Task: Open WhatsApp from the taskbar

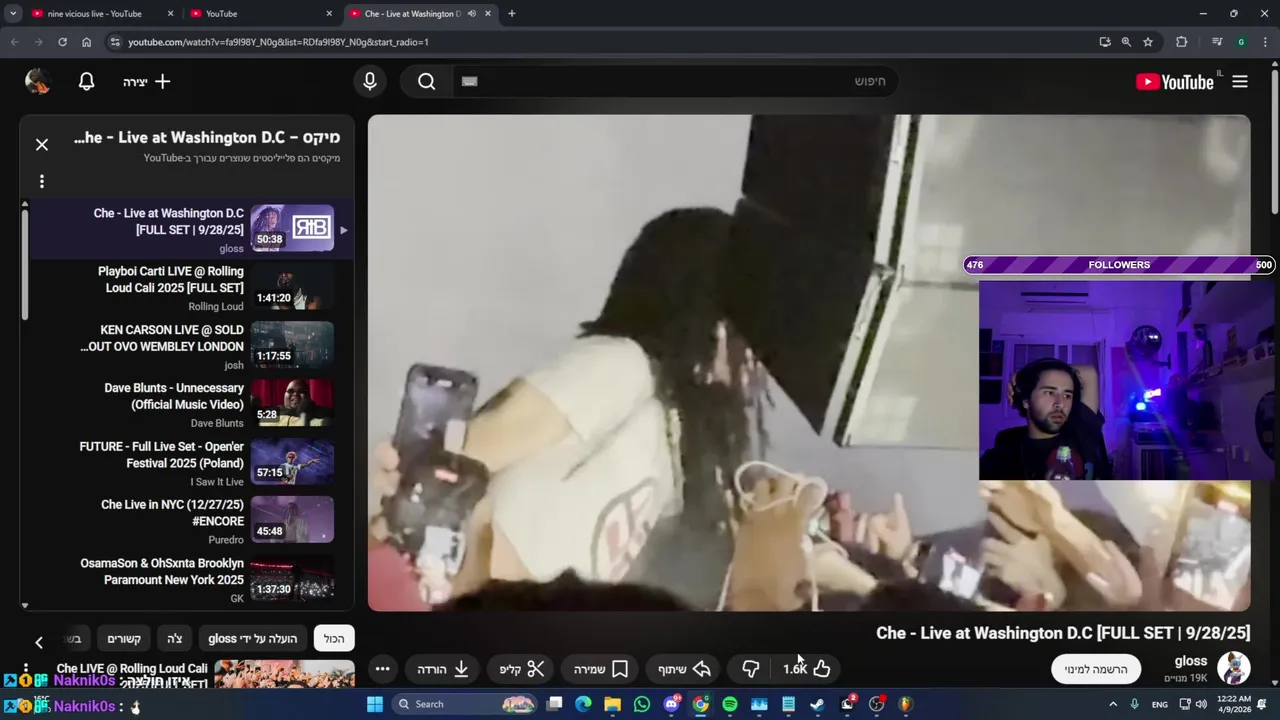Action: (x=642, y=704)
